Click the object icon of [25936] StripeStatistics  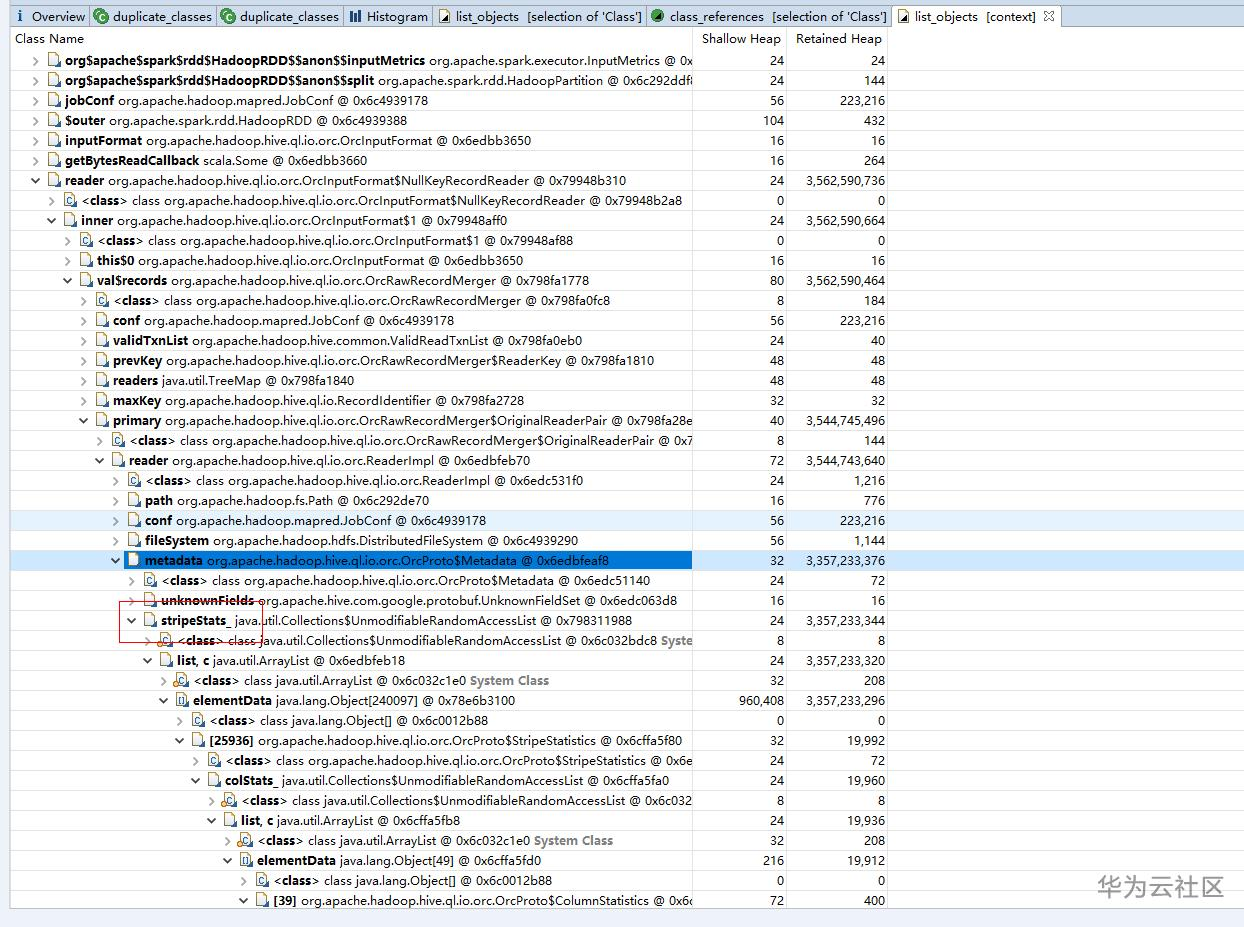[x=198, y=740]
